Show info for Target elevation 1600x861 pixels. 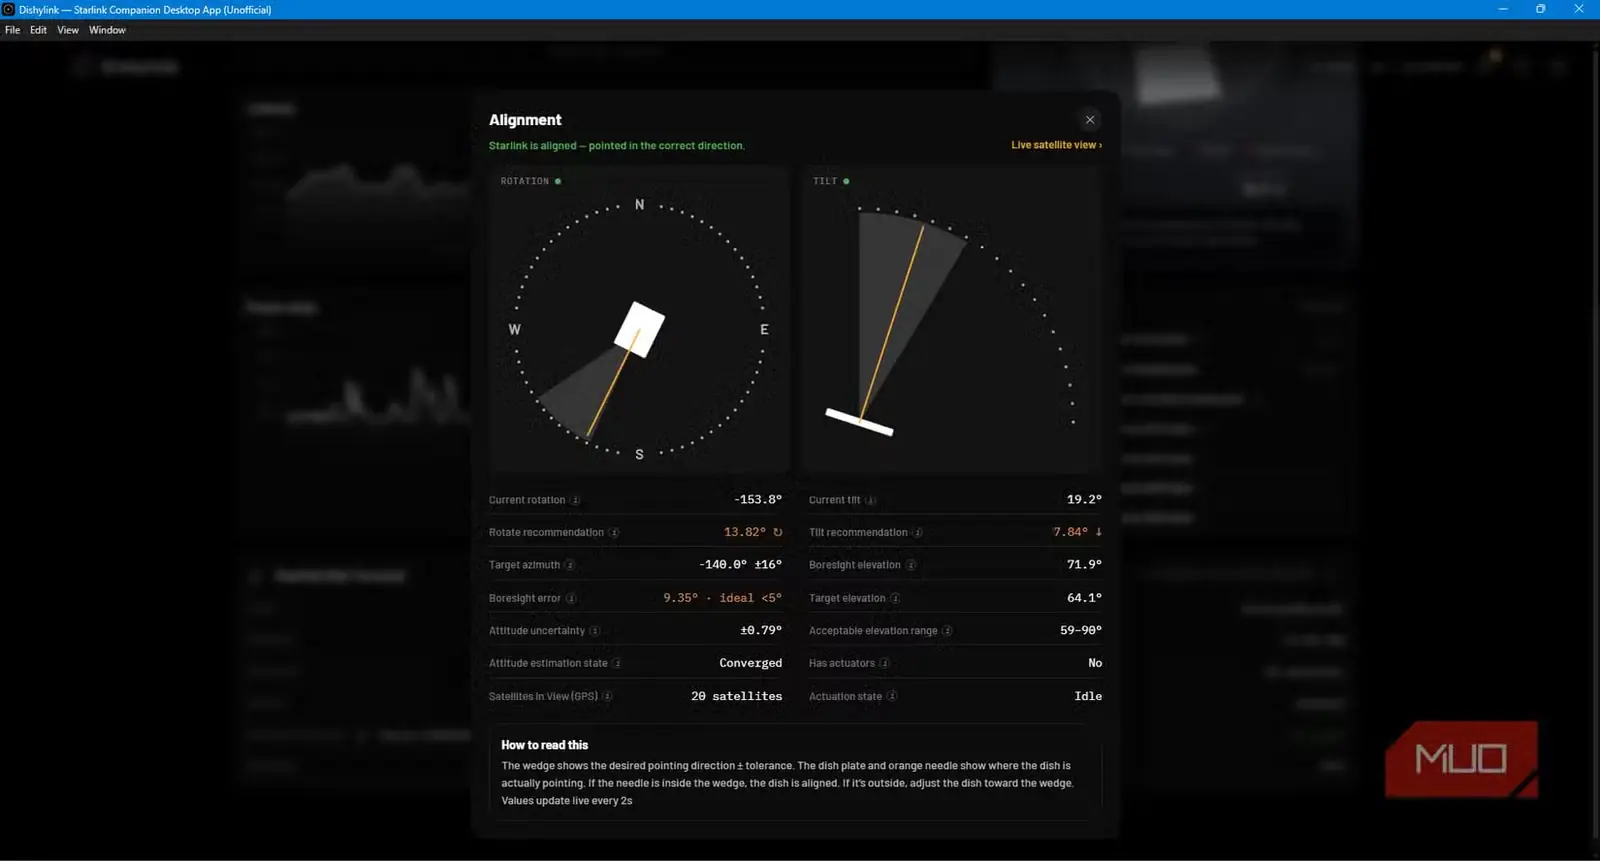click(x=895, y=598)
